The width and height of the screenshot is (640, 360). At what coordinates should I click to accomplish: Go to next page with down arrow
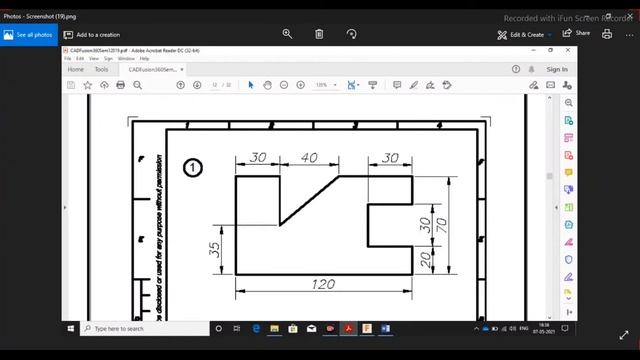(197, 85)
